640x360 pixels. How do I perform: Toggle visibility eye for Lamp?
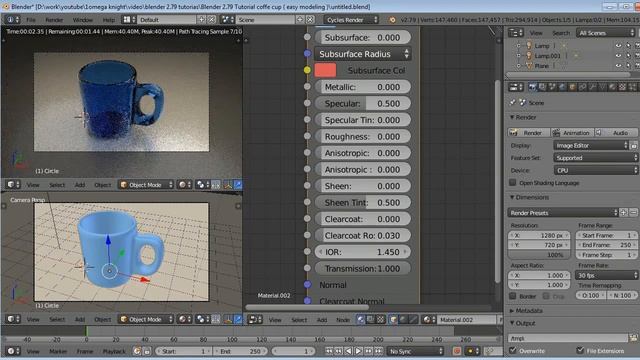pos(618,45)
